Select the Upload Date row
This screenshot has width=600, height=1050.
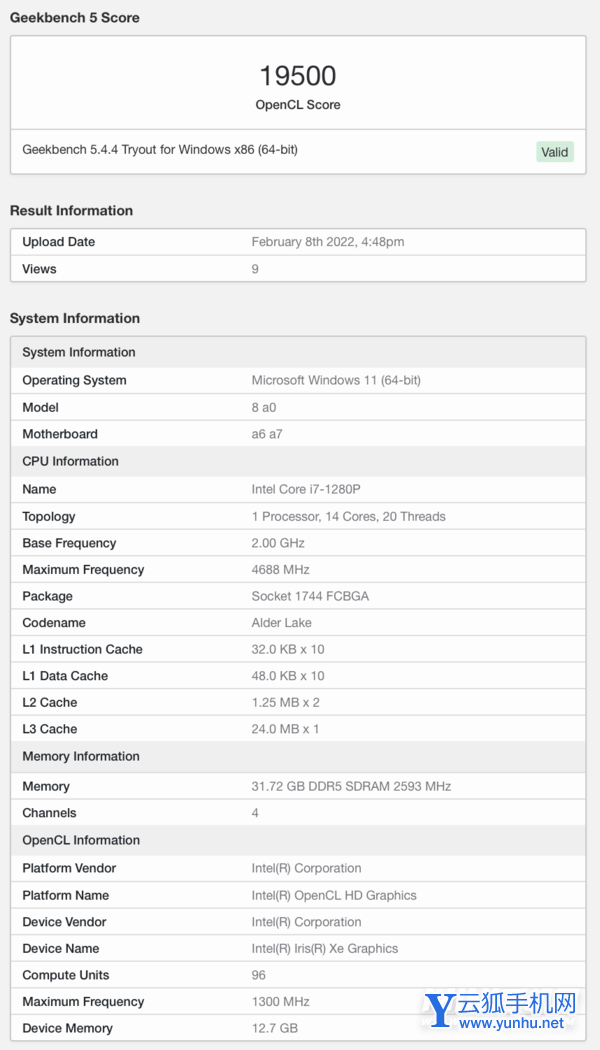coord(298,242)
